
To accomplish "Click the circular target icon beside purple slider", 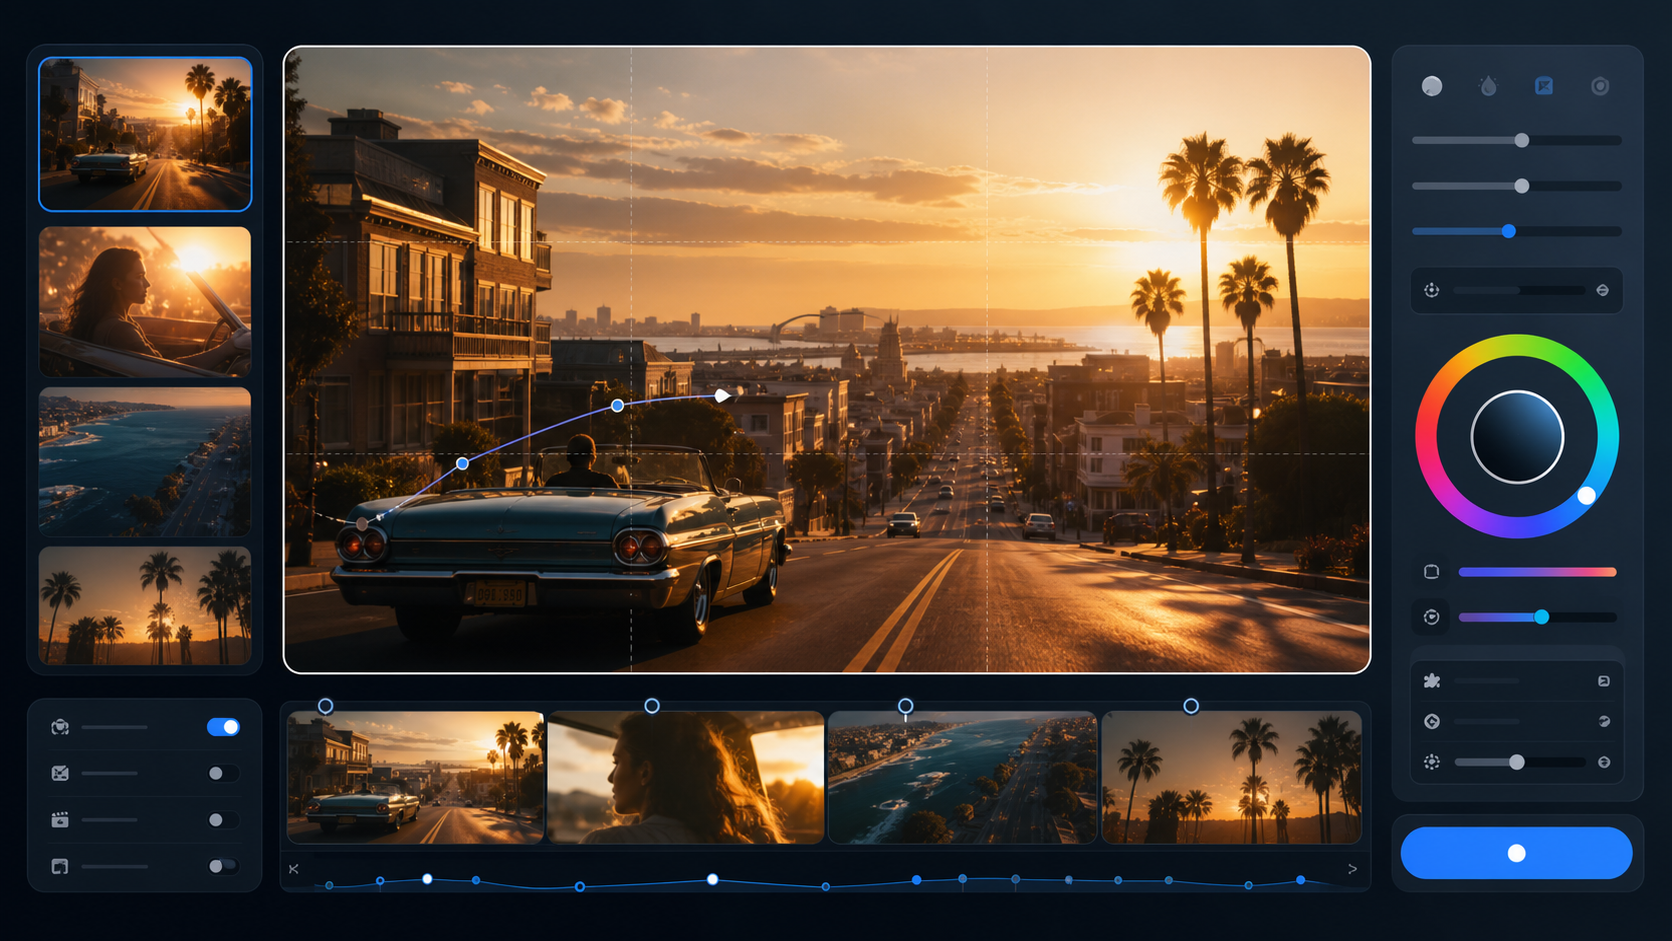I will (x=1432, y=617).
